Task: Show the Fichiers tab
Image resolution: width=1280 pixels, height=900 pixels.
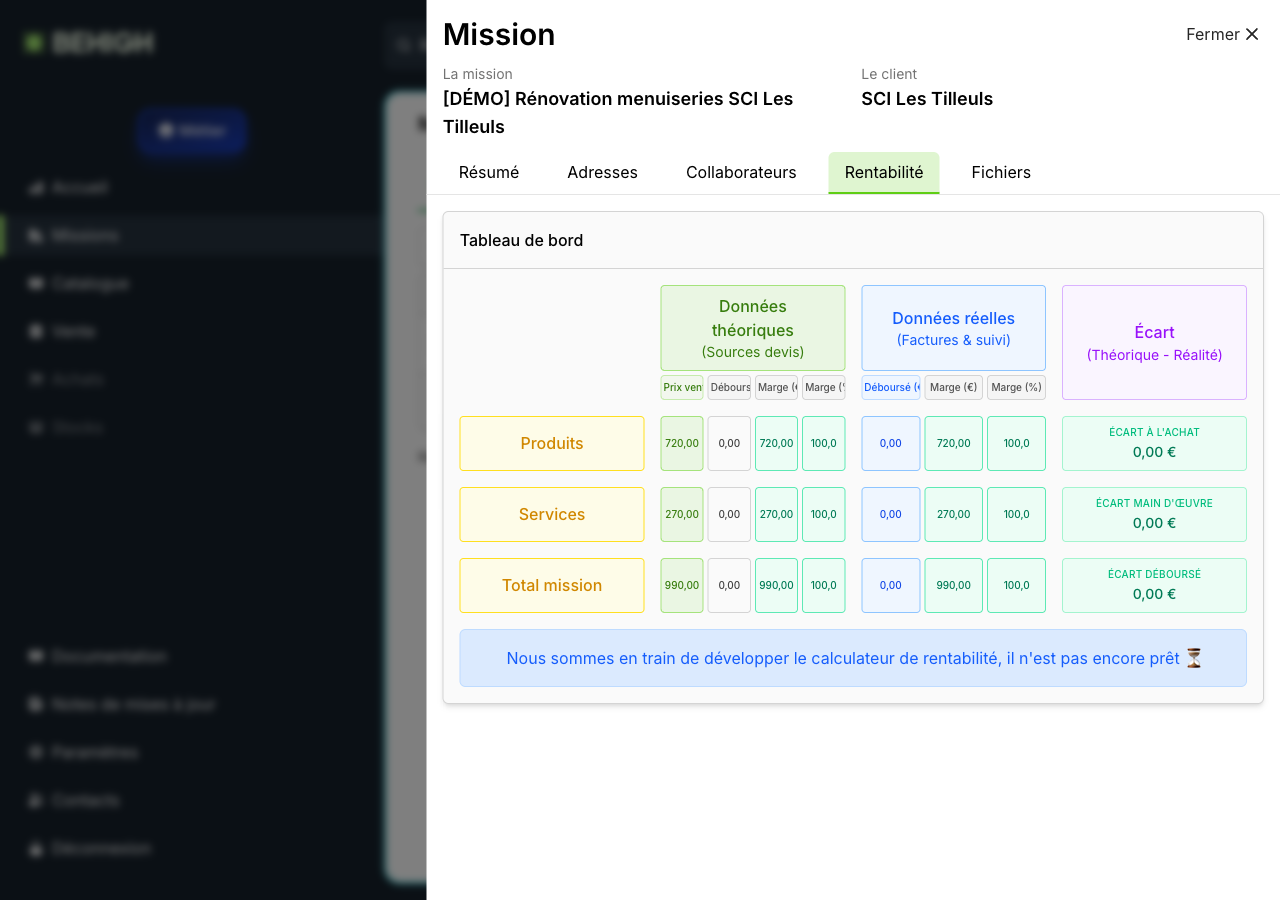Action: (x=1001, y=172)
